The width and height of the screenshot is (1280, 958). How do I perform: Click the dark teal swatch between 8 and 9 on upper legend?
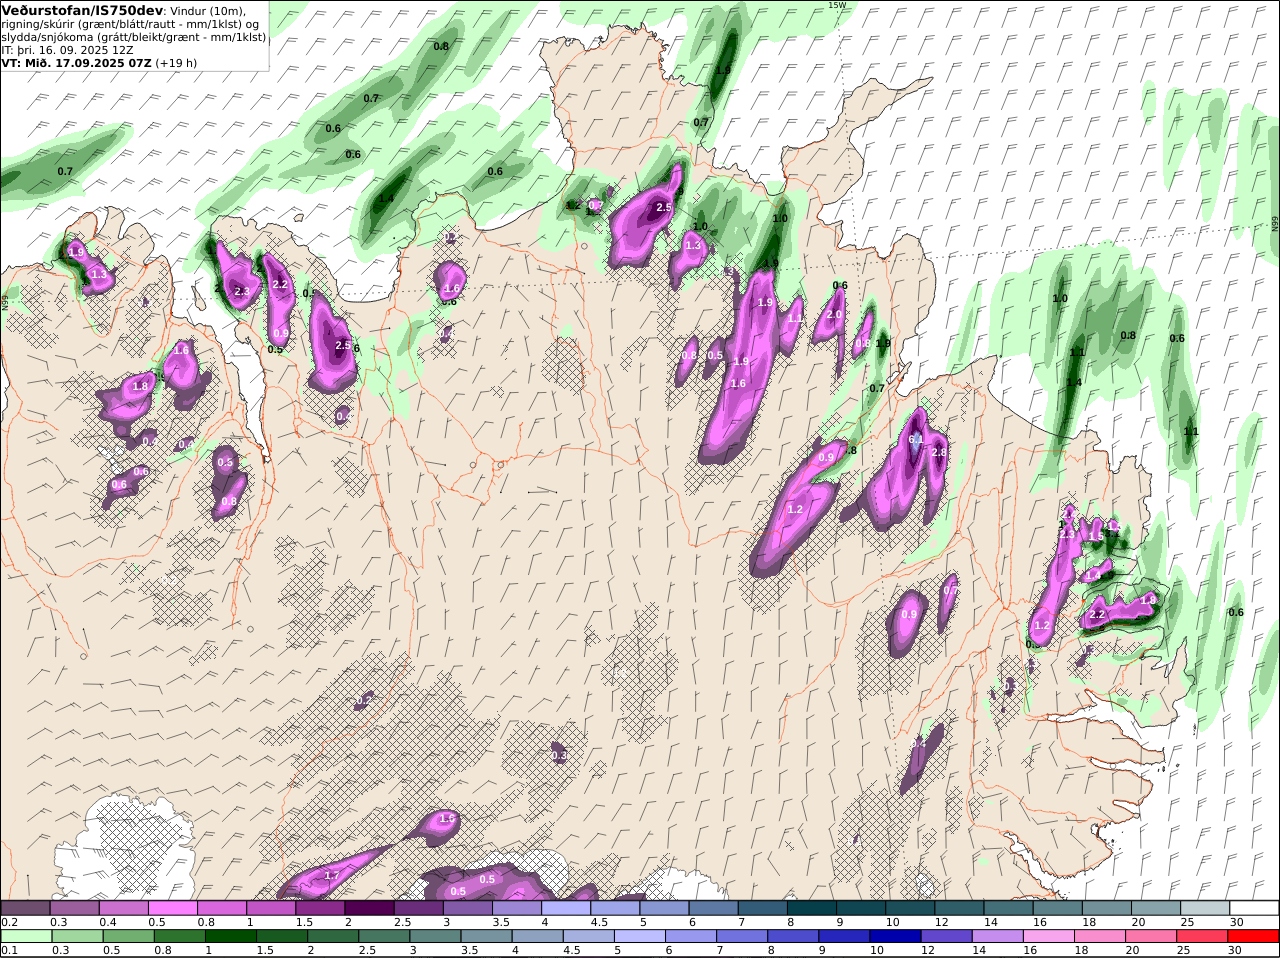pos(812,907)
